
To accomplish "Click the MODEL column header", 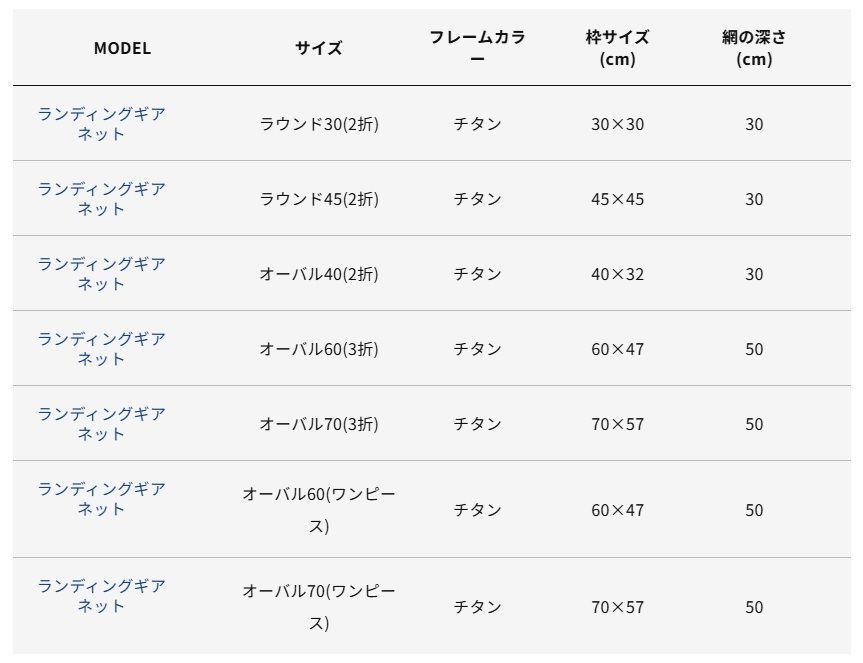I will 122,48.
